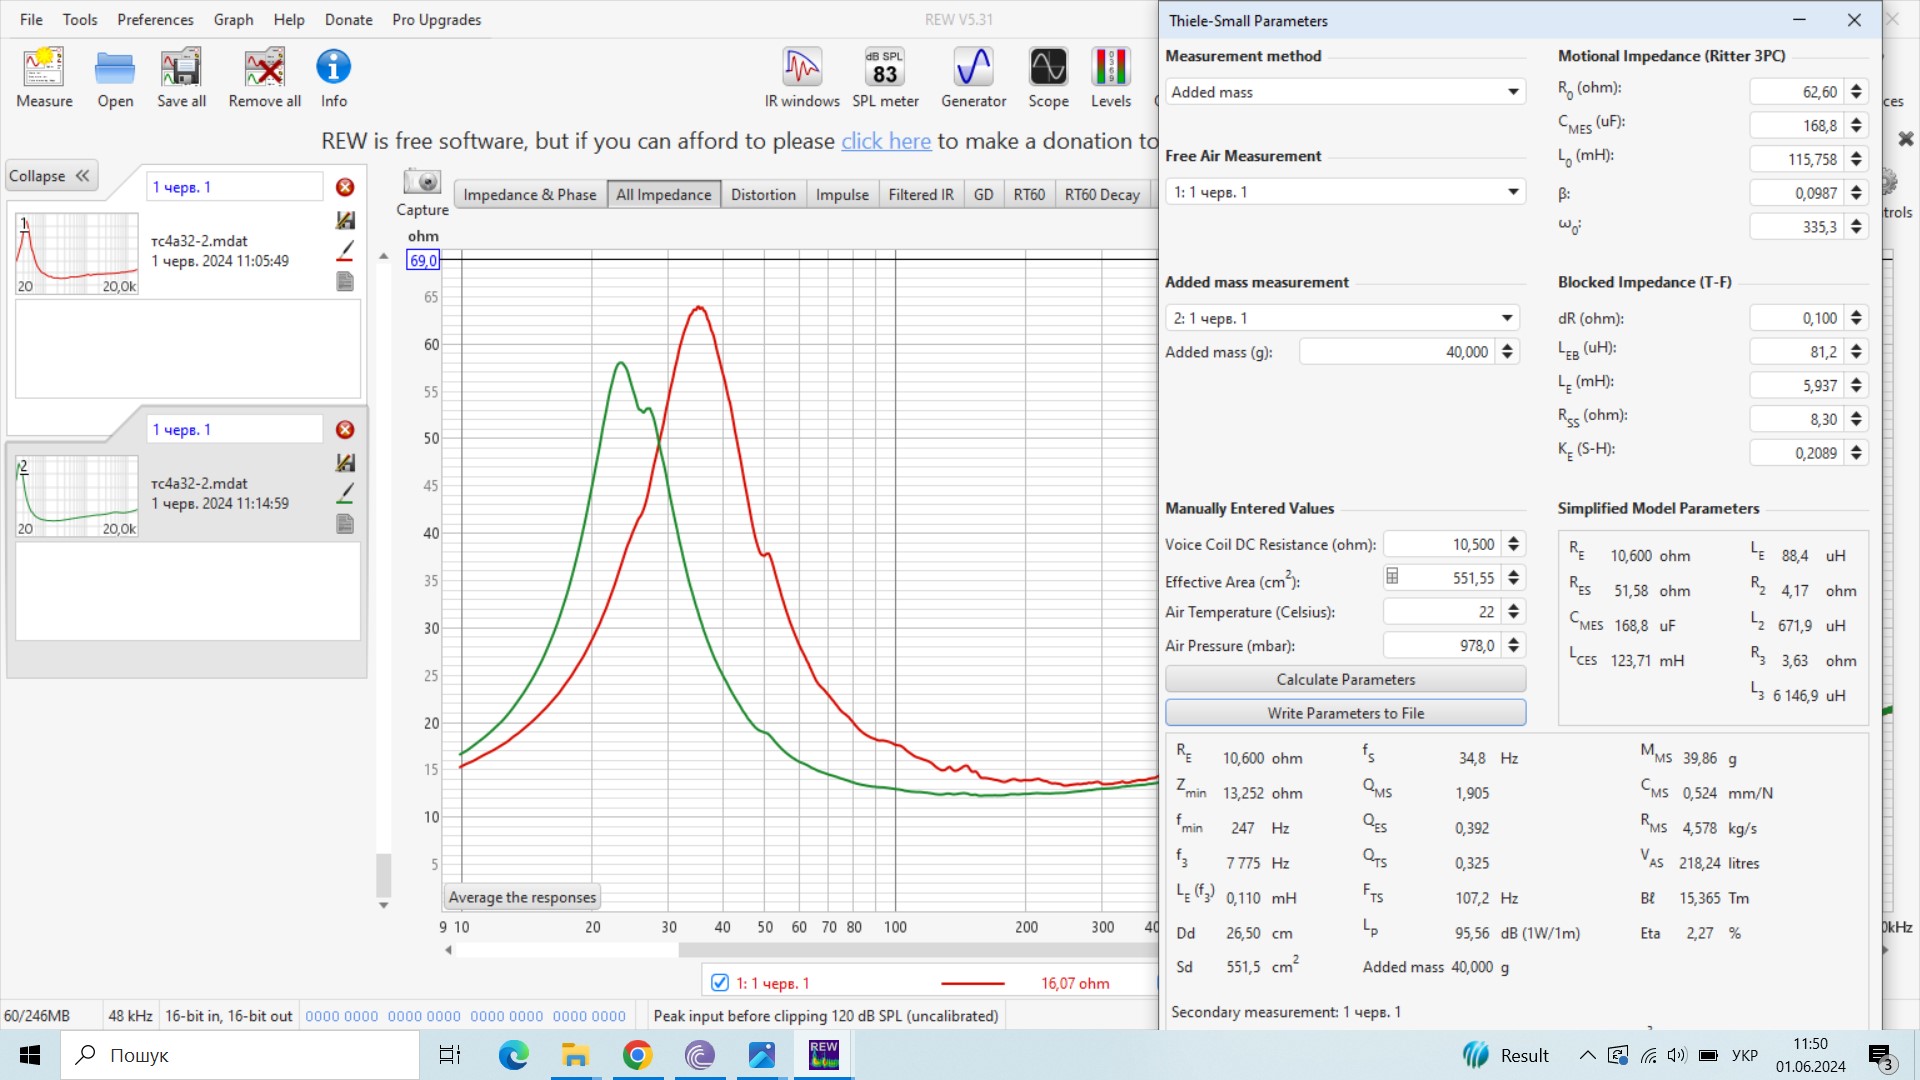Click first measurement name field
The width and height of the screenshot is (1920, 1080).
[235, 187]
